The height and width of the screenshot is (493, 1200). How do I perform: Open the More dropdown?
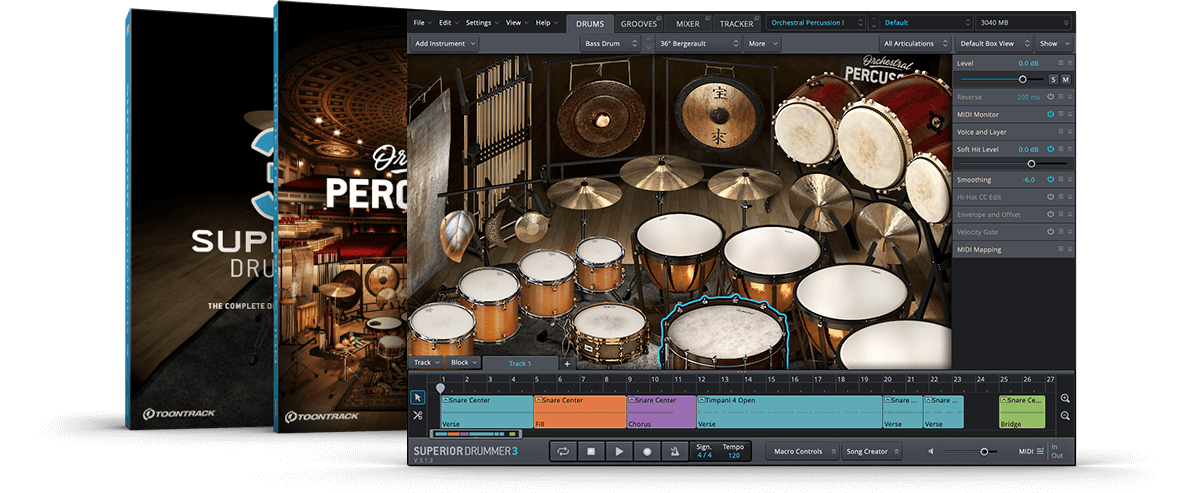(763, 43)
